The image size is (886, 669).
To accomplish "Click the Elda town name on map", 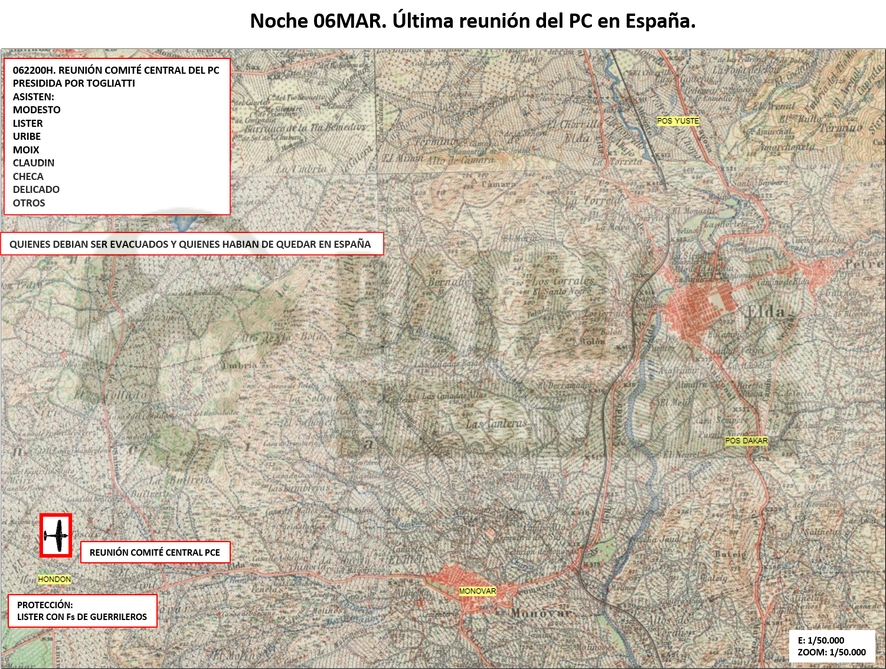I will [766, 312].
